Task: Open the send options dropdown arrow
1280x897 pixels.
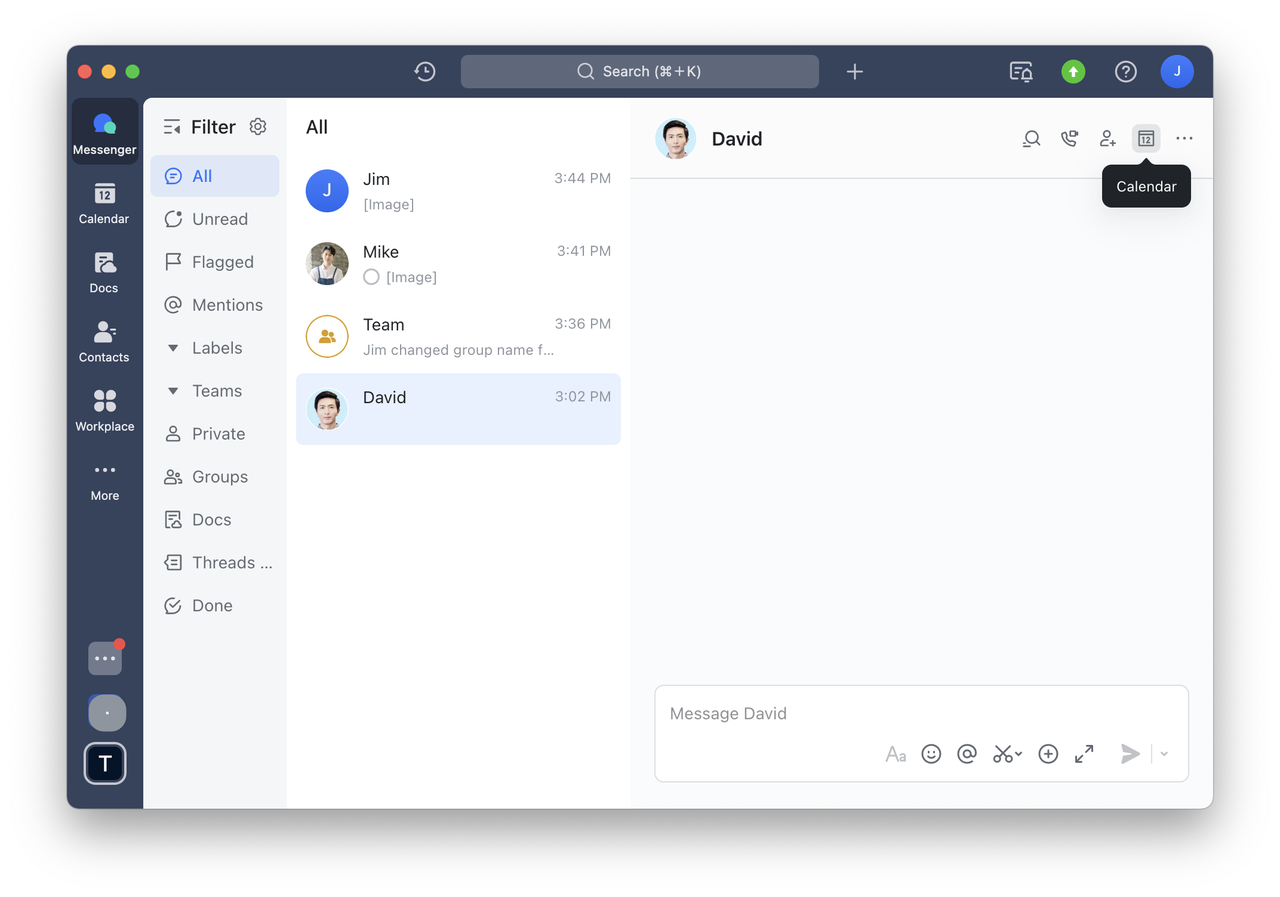Action: pos(1164,754)
